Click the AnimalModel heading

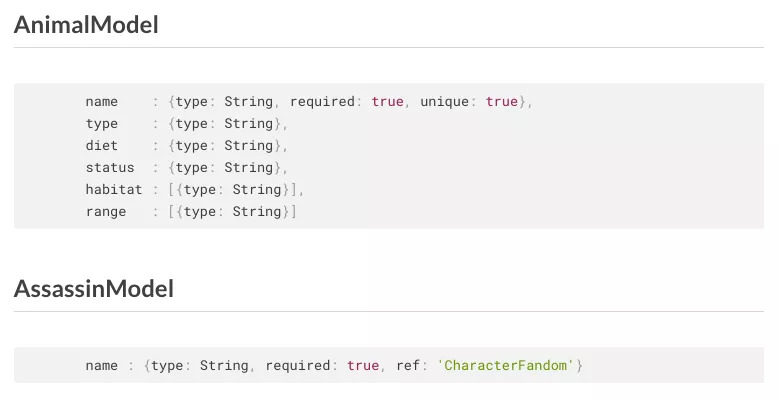click(x=86, y=25)
